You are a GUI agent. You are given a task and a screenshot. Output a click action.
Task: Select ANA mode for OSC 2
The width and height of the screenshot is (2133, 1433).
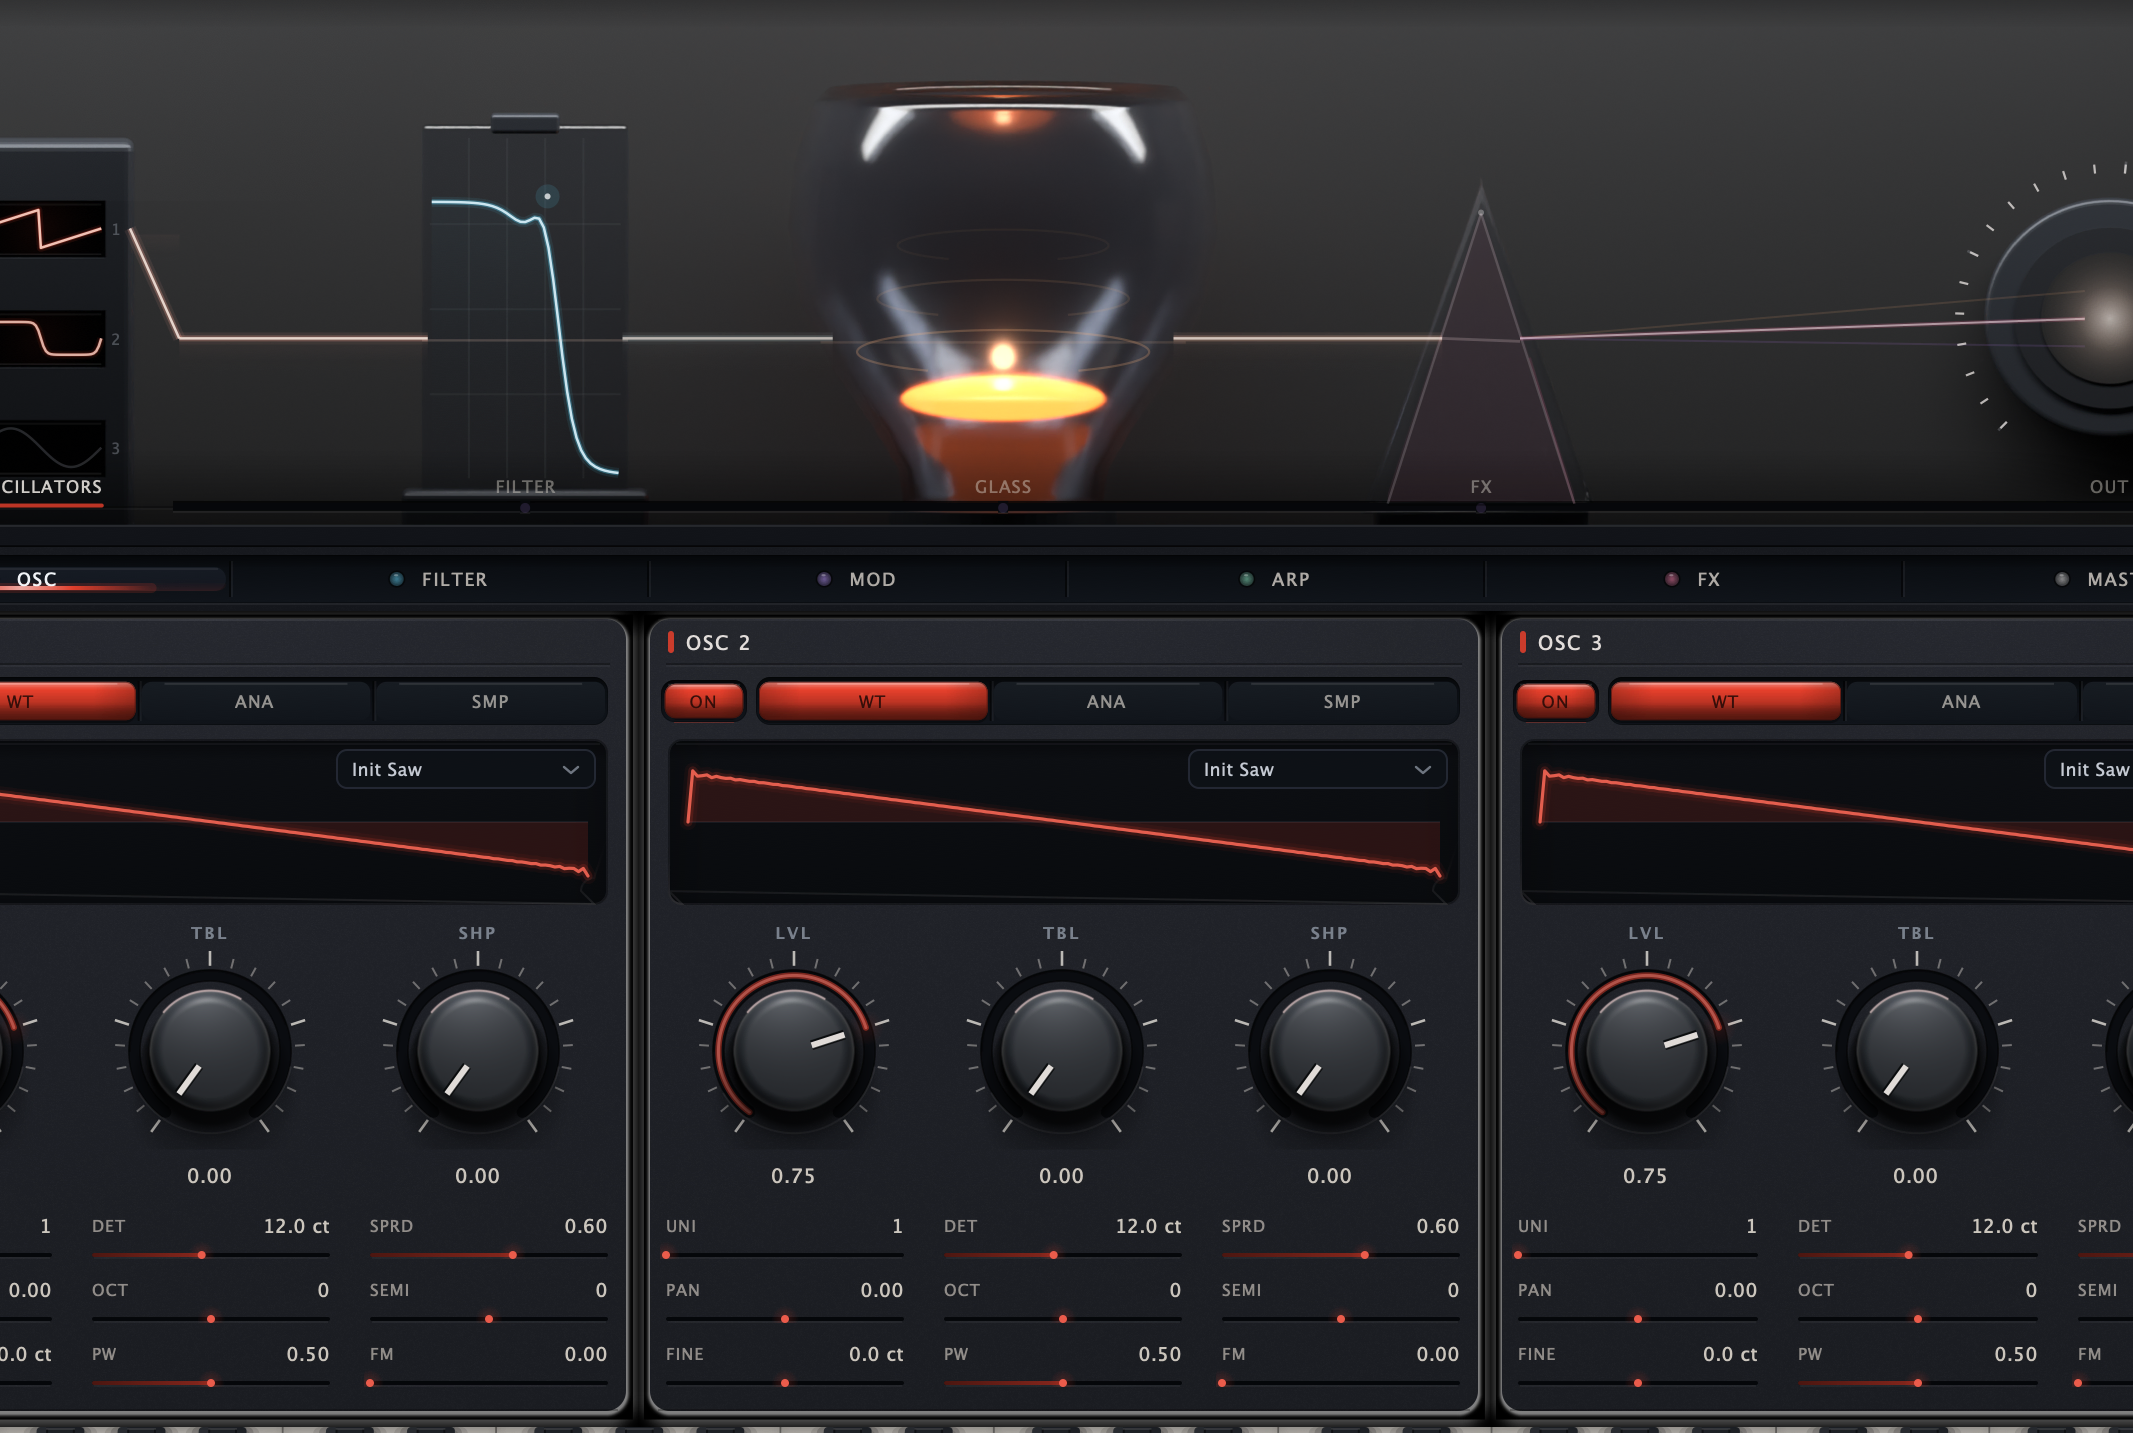(x=1106, y=701)
